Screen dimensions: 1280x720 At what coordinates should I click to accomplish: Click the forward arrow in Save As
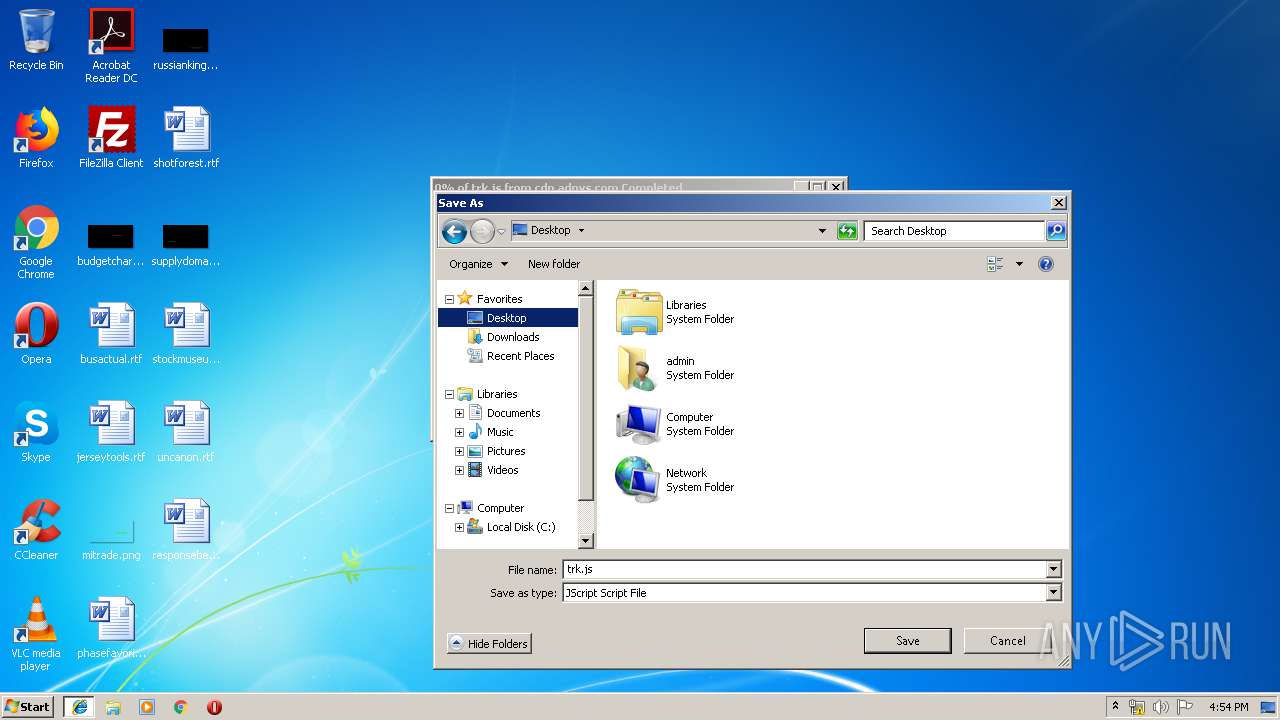pos(482,231)
